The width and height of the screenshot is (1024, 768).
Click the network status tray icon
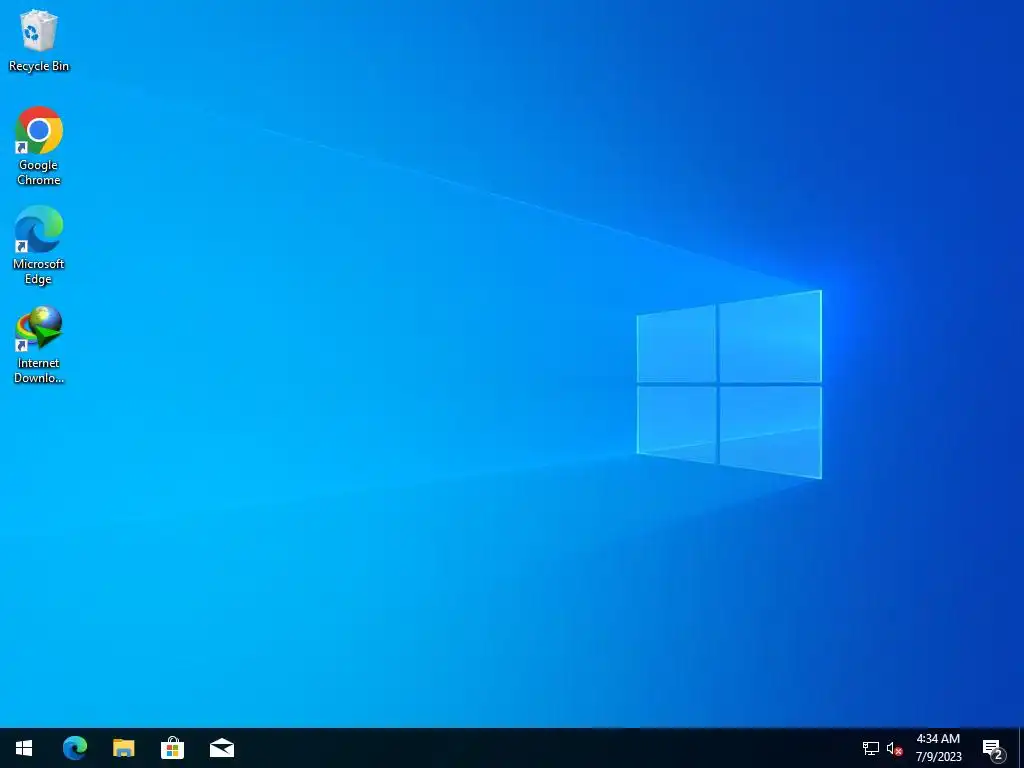pos(871,748)
